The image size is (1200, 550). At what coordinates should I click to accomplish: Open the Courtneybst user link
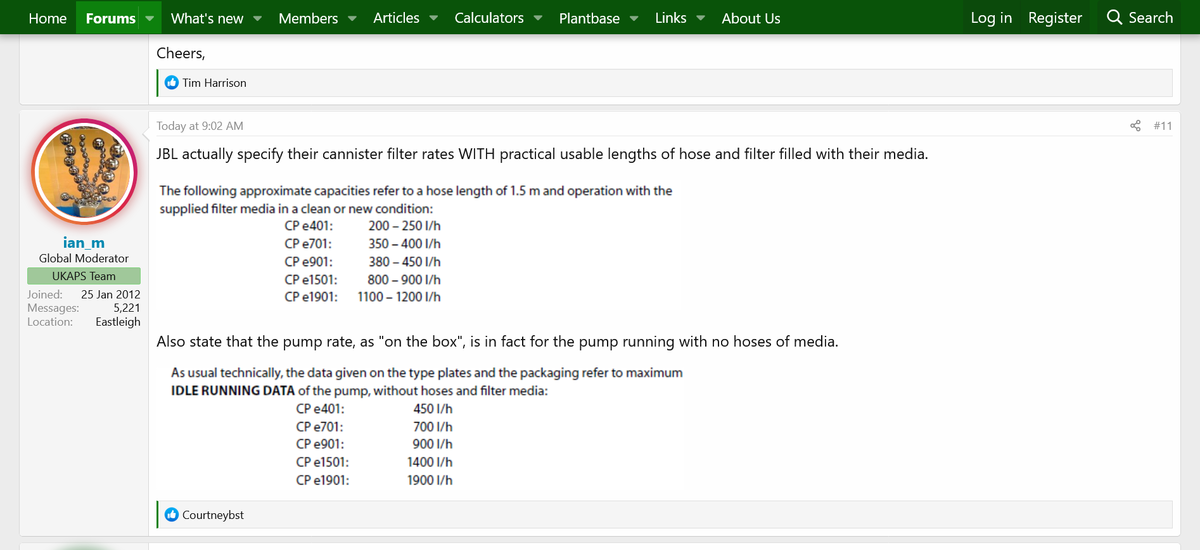(213, 515)
